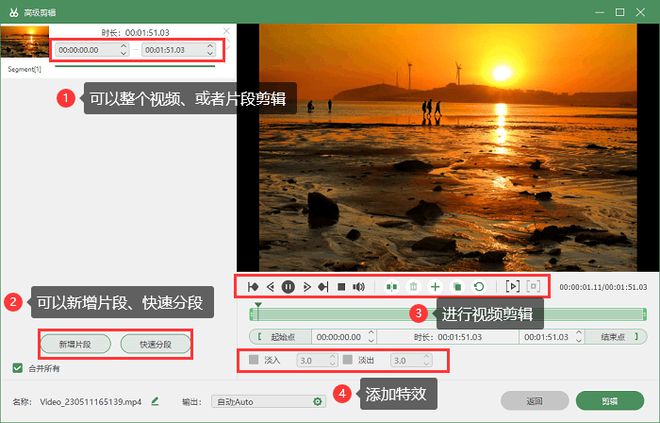
Task: Jump to start point marker icon
Action: tap(252, 287)
